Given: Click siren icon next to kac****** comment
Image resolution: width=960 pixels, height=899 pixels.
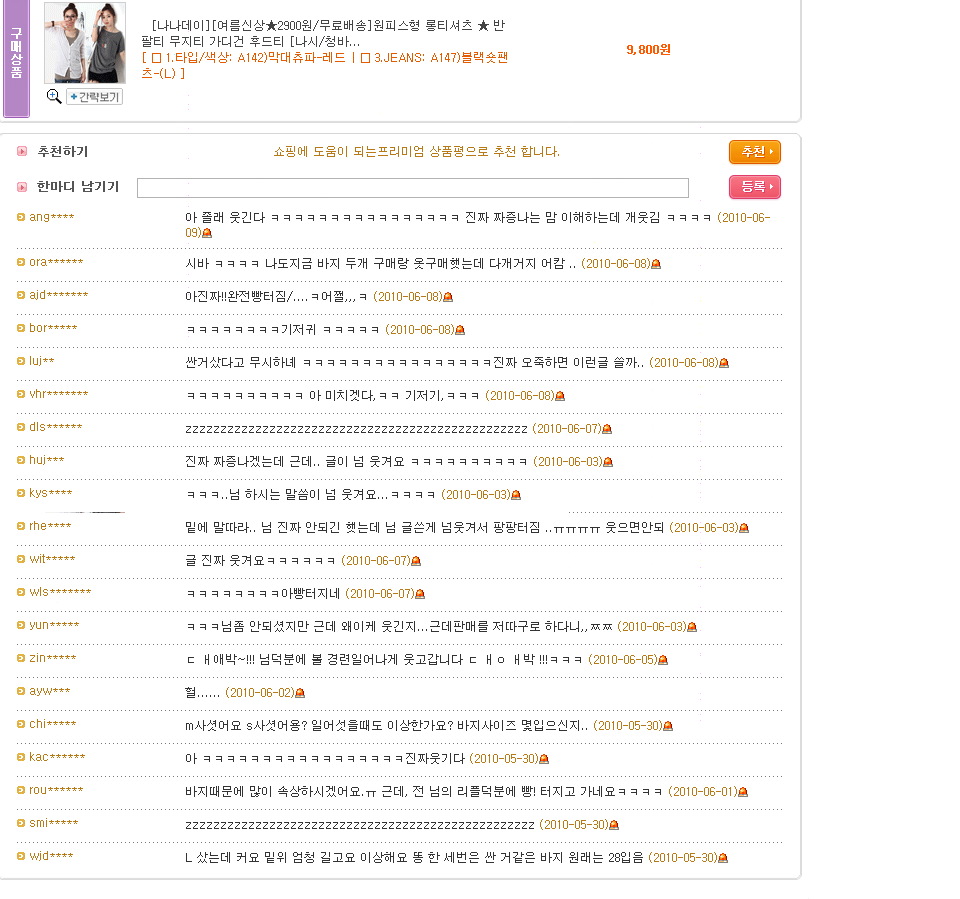Looking at the screenshot, I should pyautogui.click(x=544, y=759).
